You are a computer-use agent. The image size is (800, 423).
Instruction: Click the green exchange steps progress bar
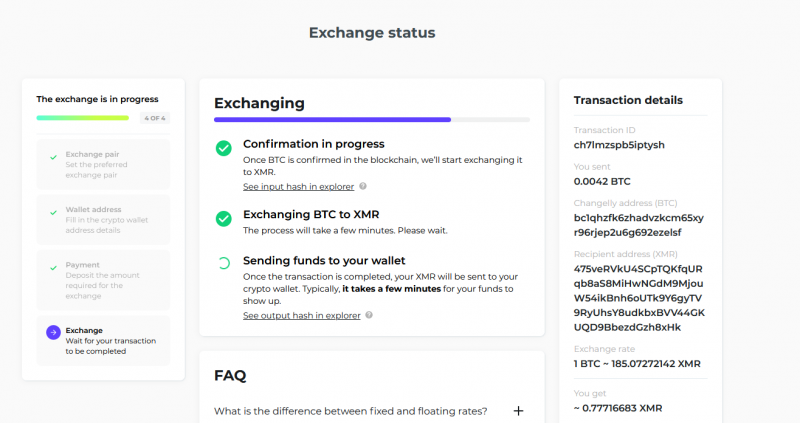[x=83, y=118]
